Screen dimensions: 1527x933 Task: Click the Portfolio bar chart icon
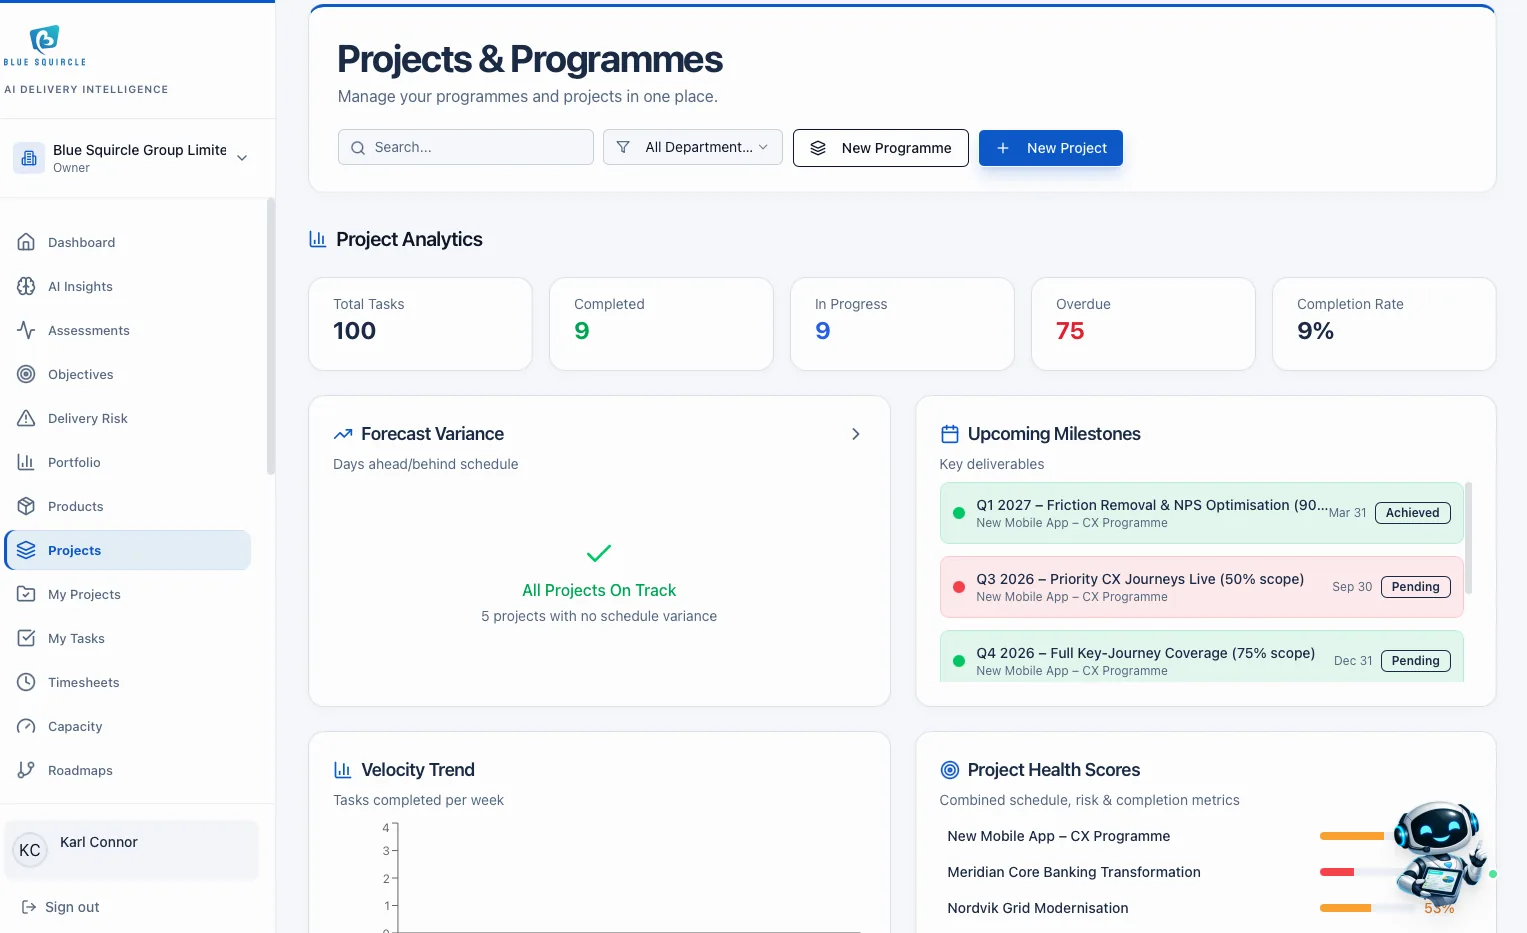26,462
